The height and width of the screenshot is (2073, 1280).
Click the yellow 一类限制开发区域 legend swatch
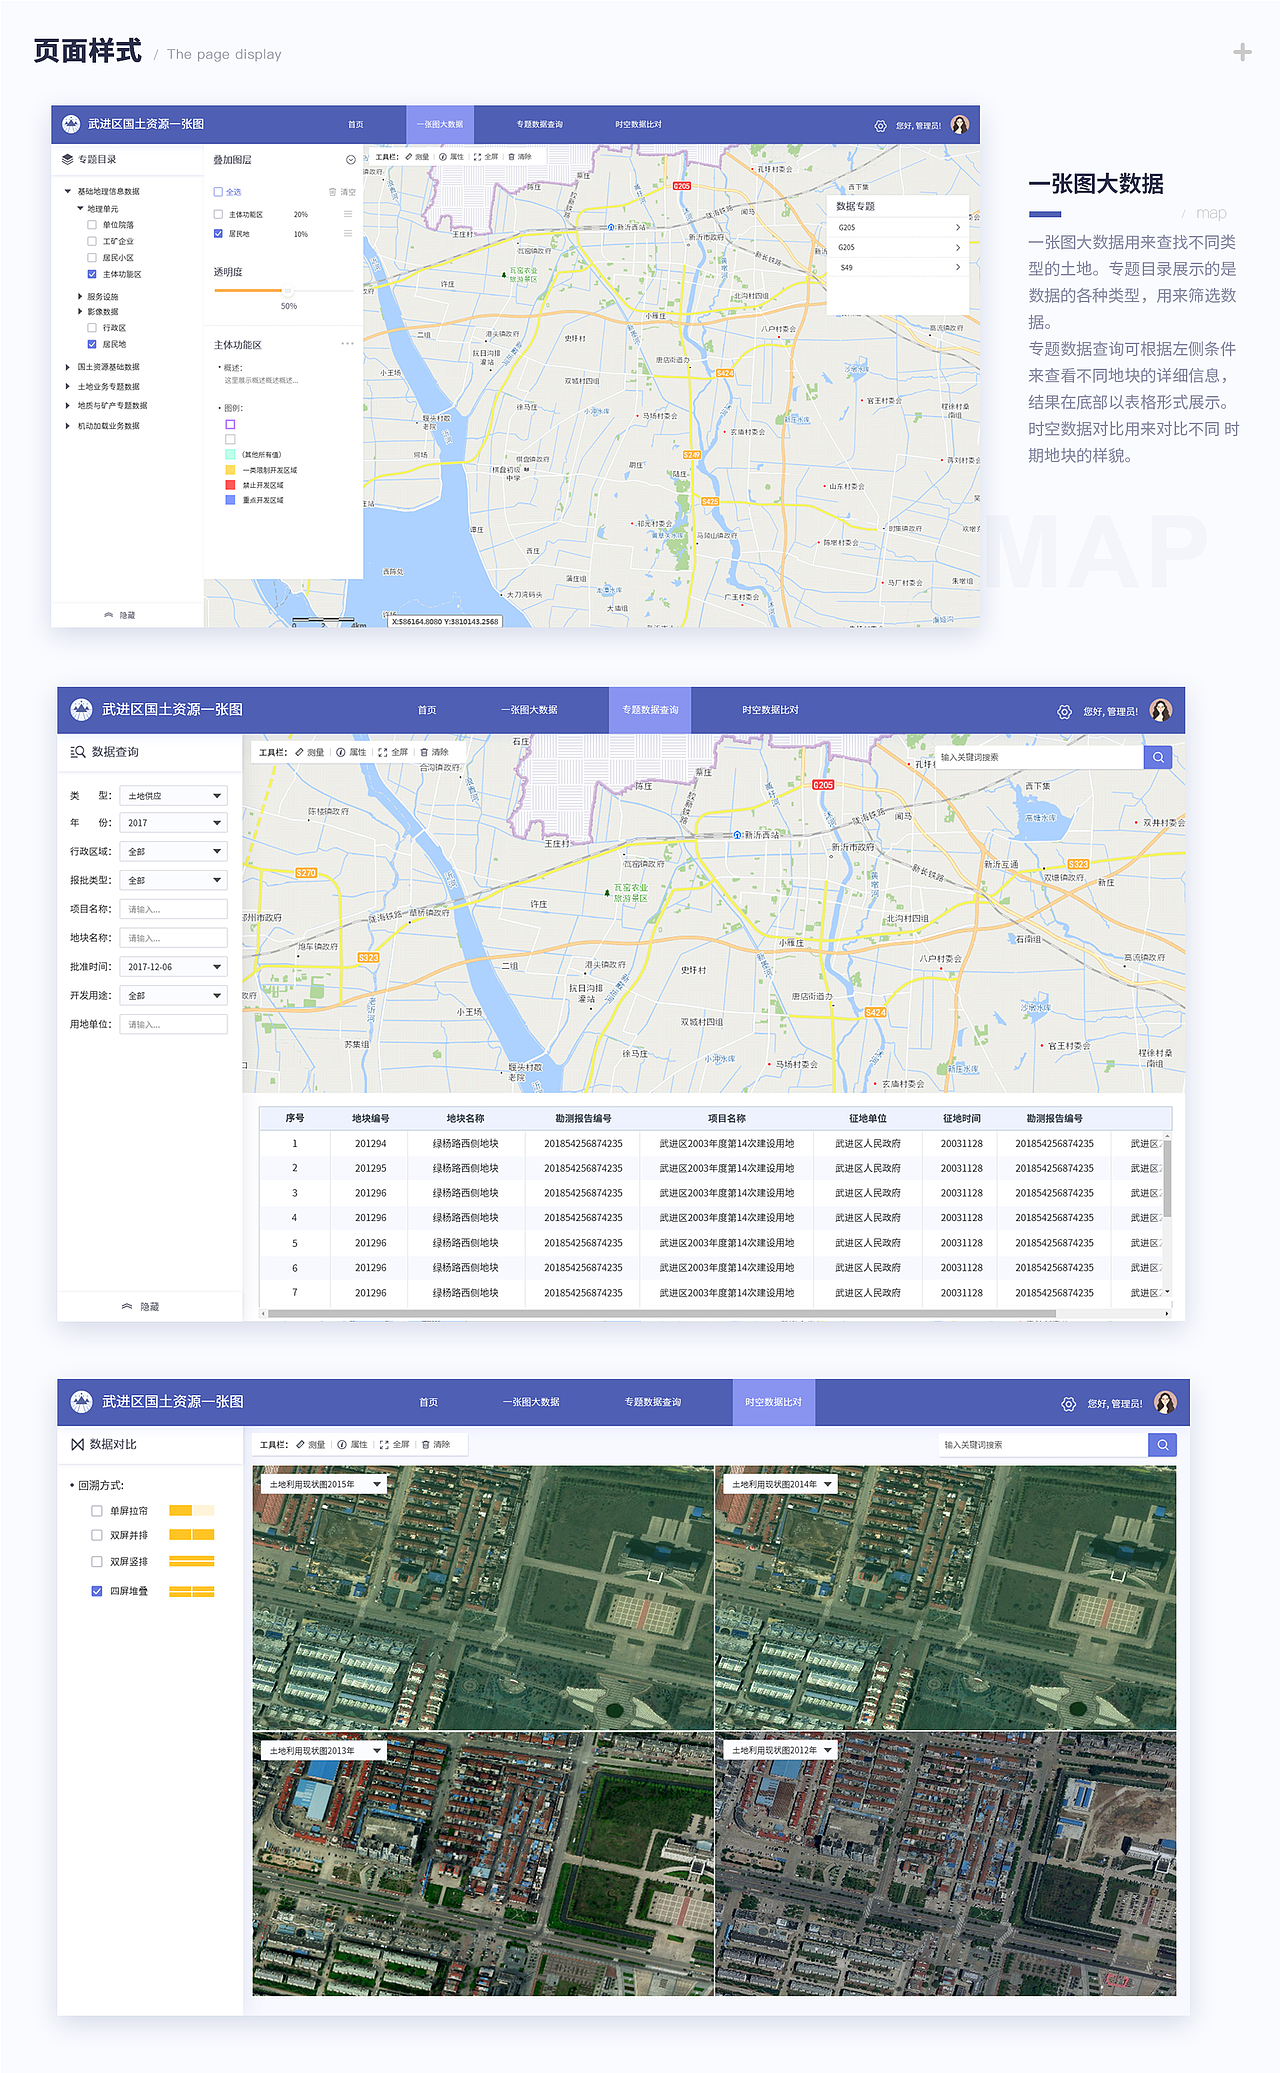(x=230, y=470)
